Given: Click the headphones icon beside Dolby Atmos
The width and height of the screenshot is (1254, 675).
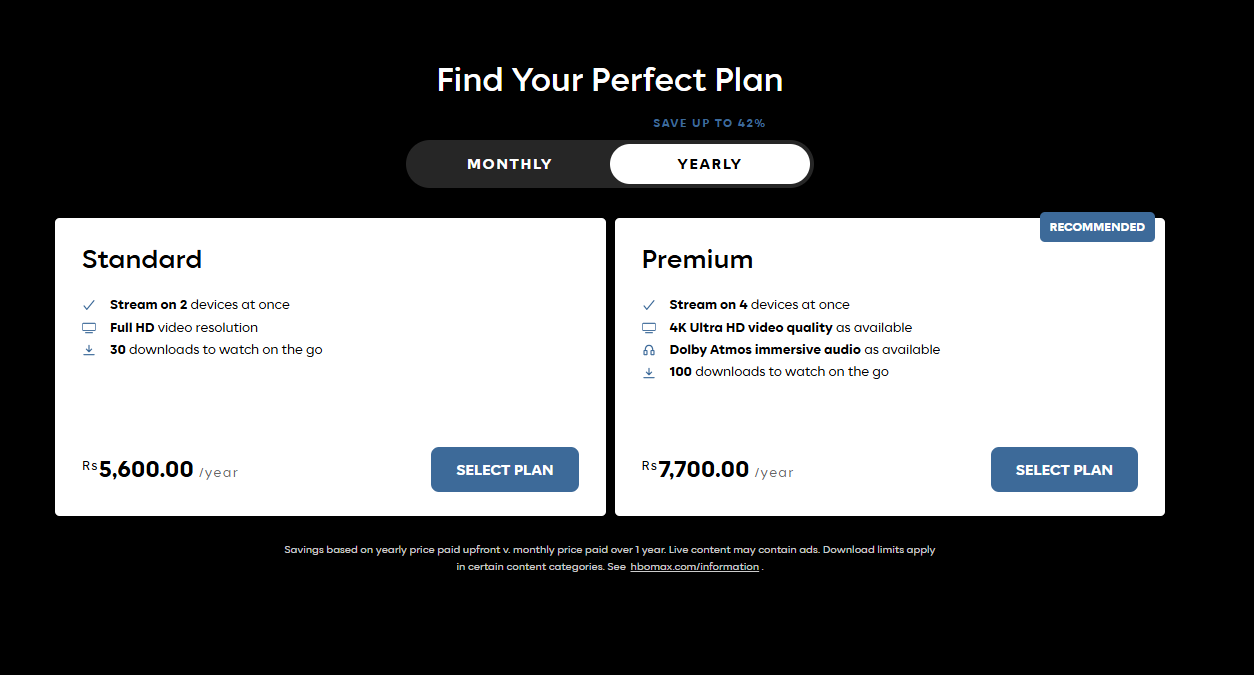Looking at the screenshot, I should (x=649, y=350).
